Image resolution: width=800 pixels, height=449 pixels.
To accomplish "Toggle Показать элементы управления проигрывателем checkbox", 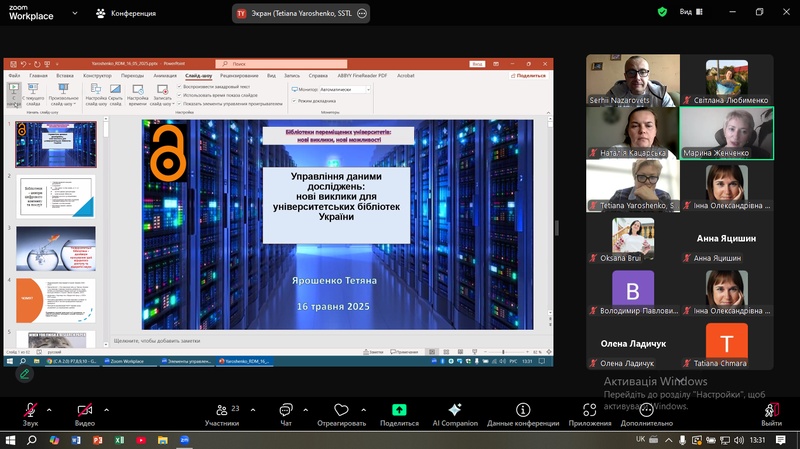I will tap(180, 104).
